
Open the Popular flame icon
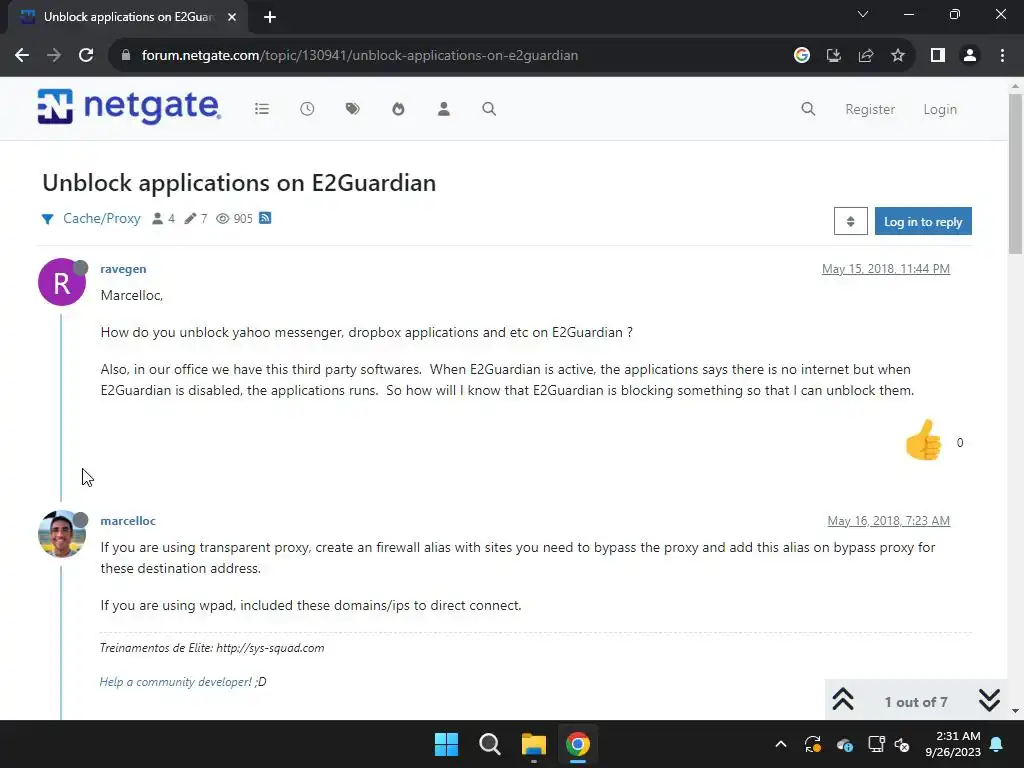pyautogui.click(x=398, y=109)
